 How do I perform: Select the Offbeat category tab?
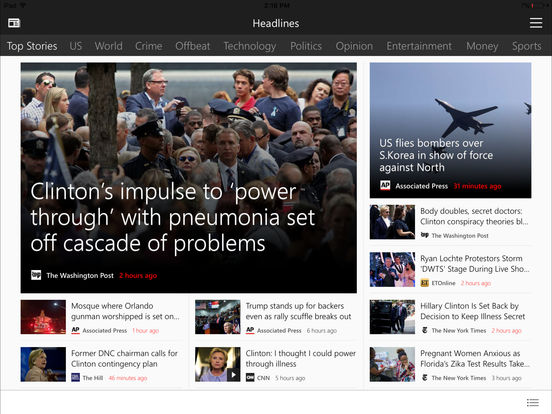pos(193,46)
